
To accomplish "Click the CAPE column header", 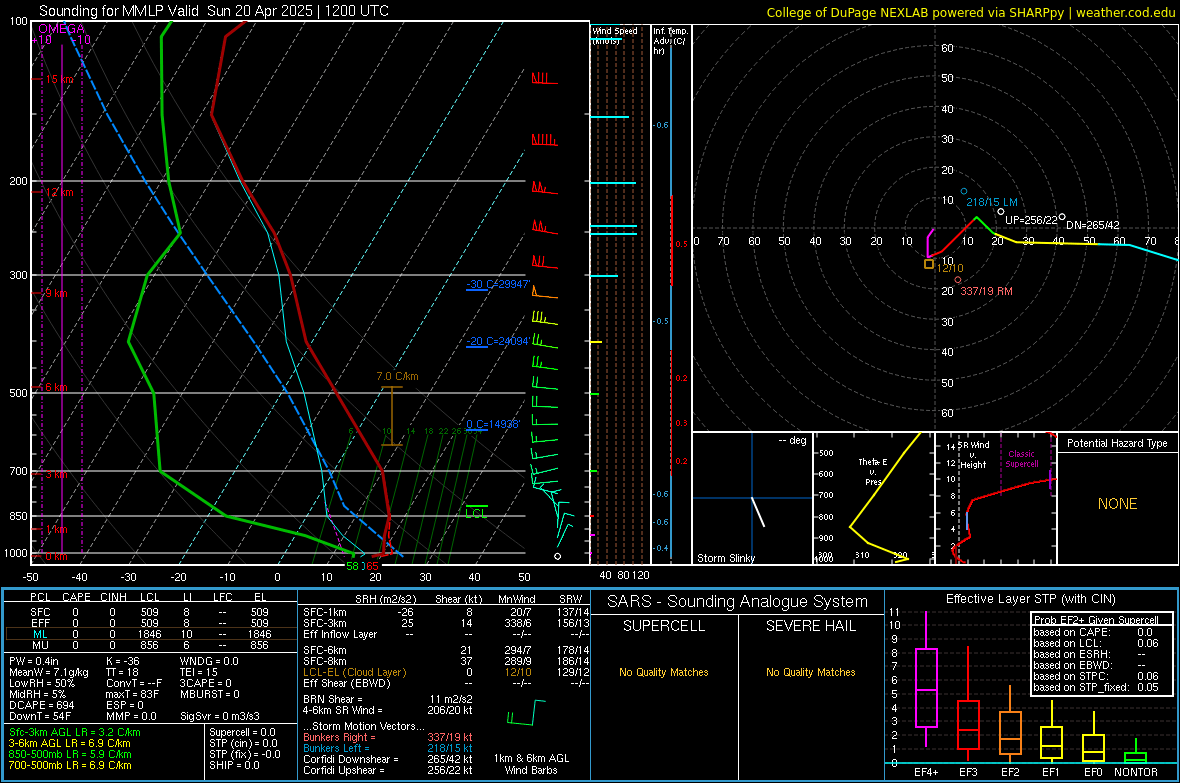I will coord(76,597).
